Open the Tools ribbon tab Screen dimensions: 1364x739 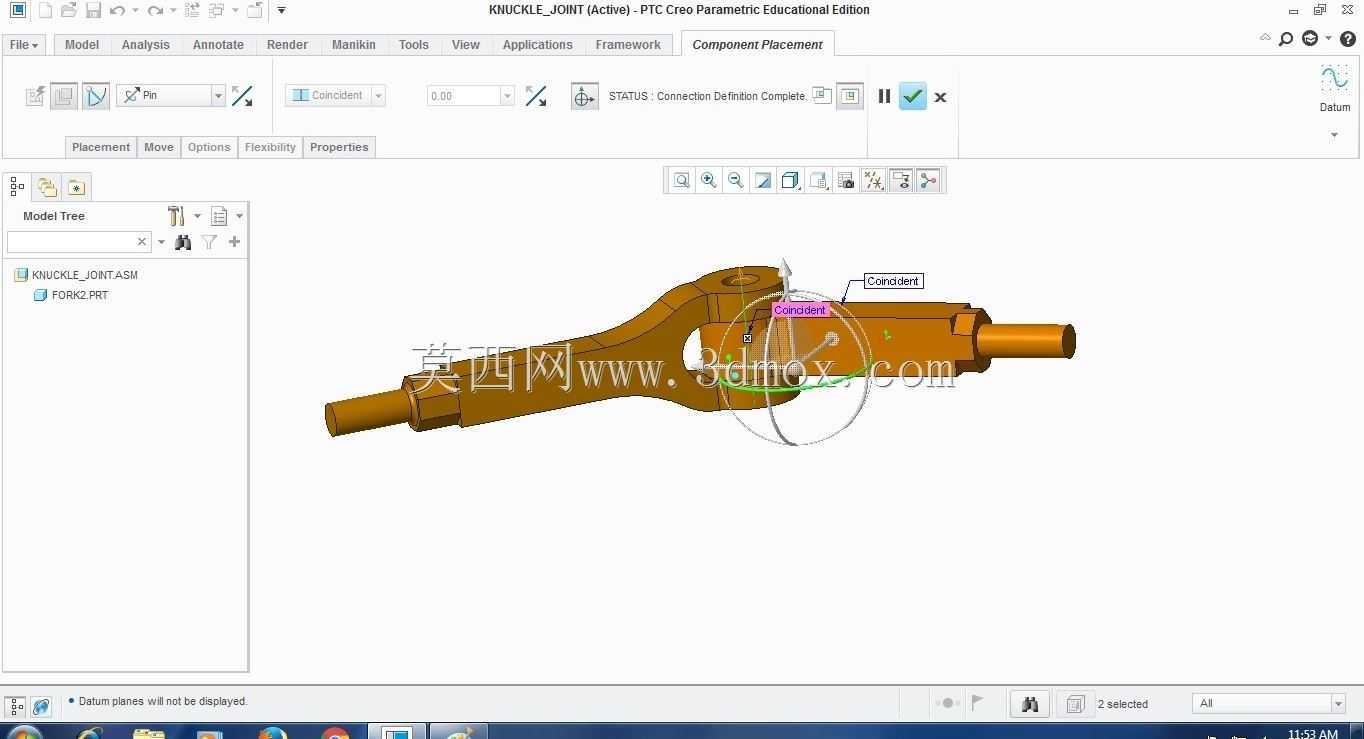[x=413, y=45]
